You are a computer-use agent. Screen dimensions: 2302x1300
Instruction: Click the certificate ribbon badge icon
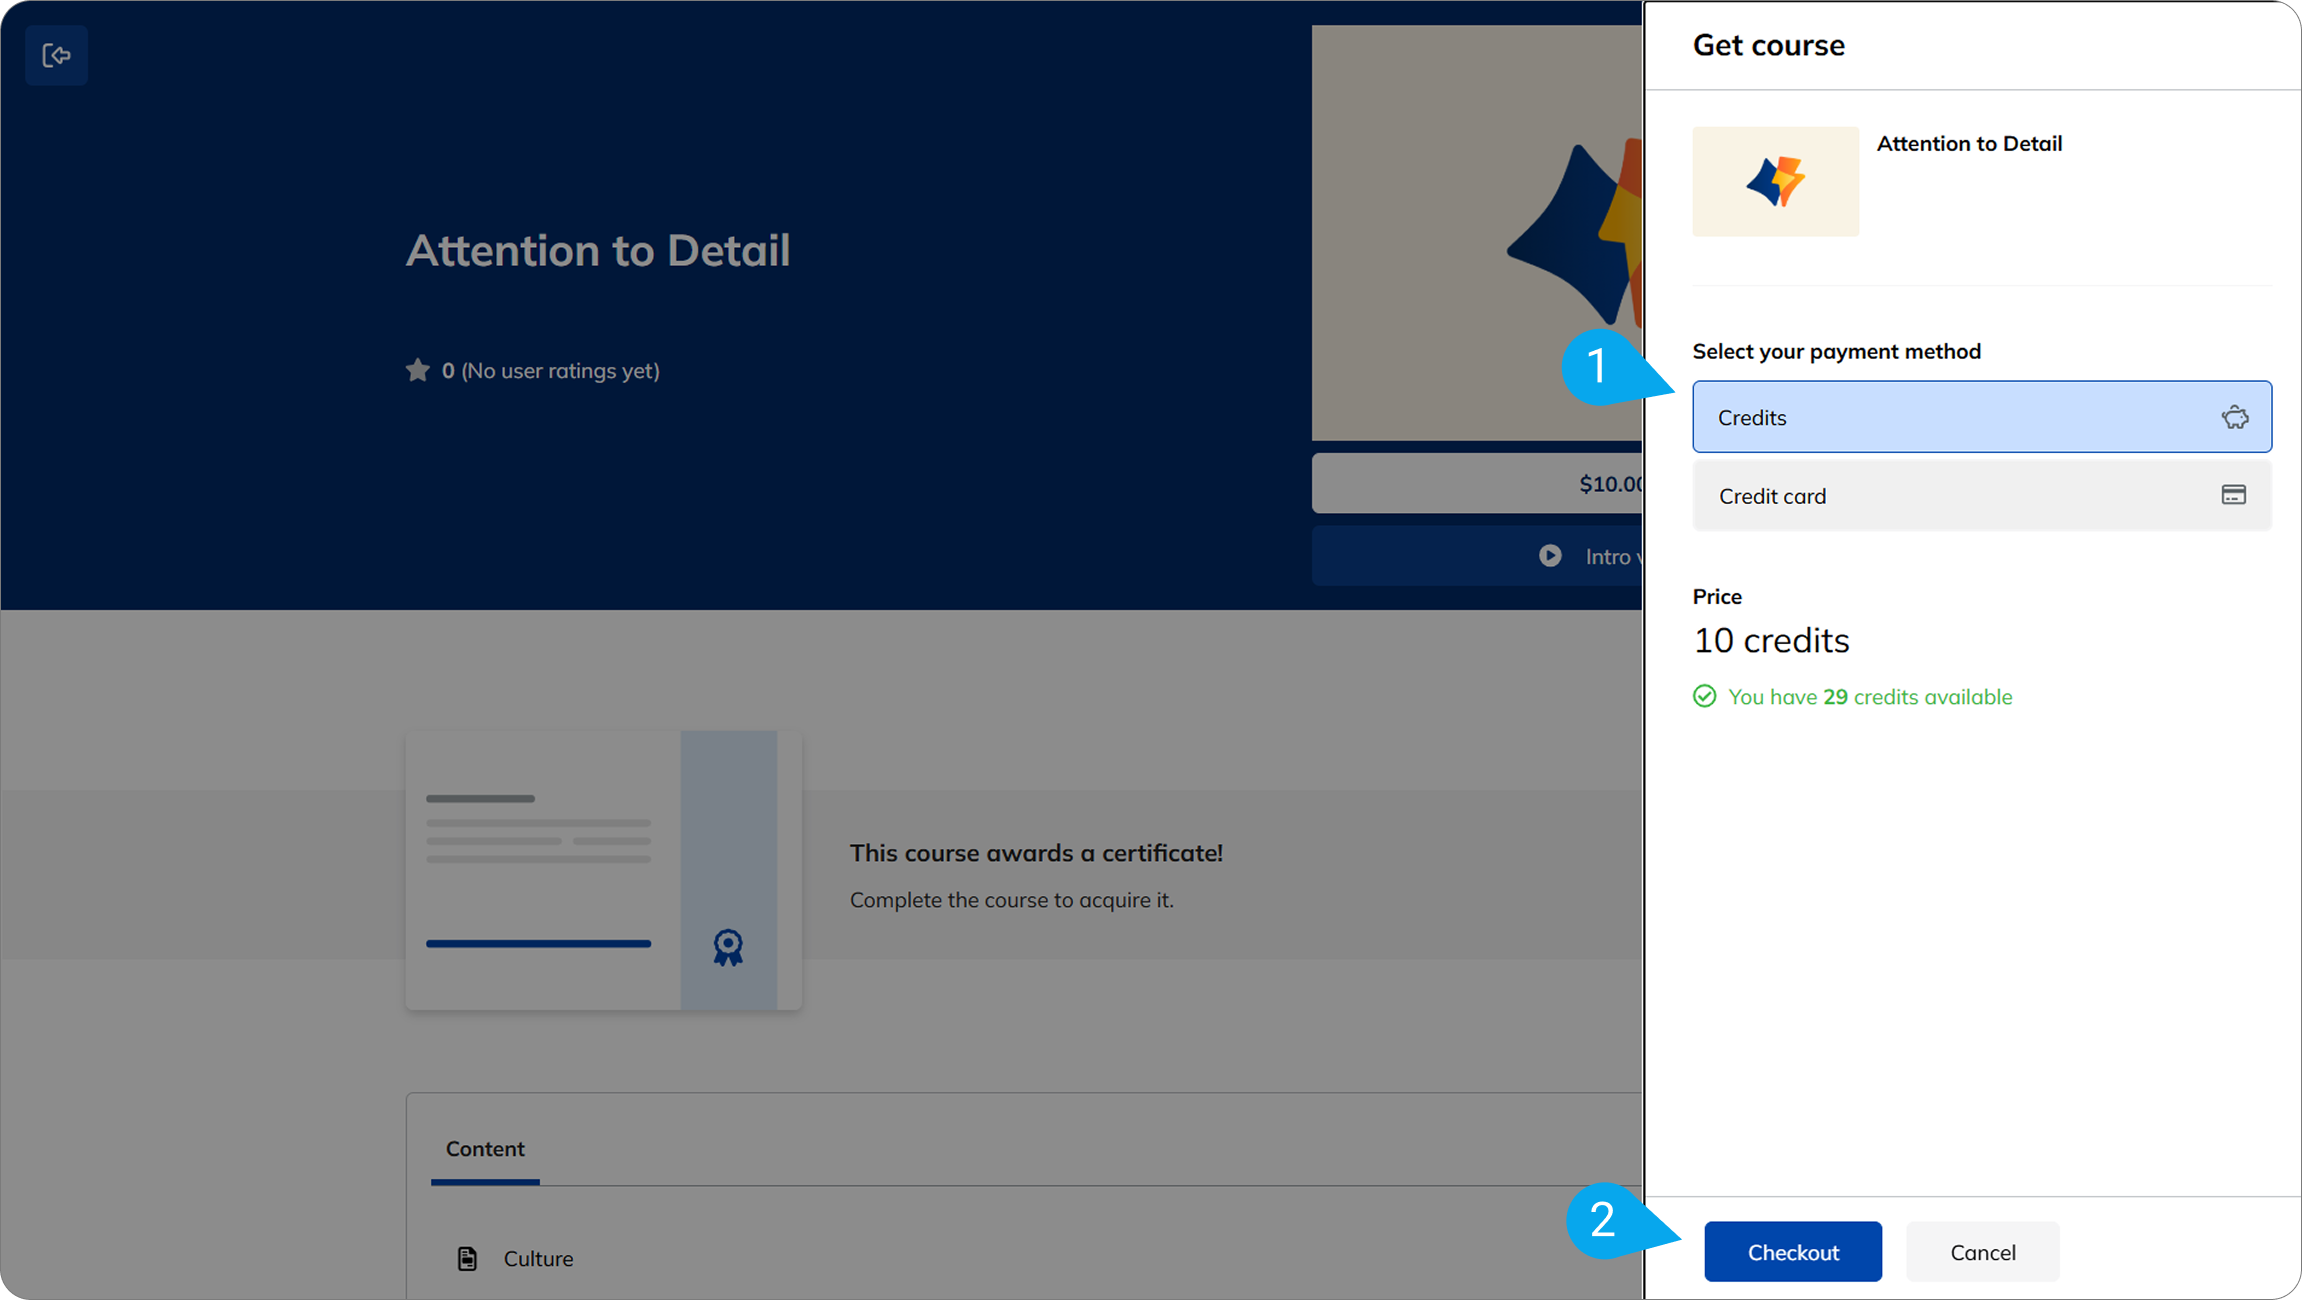tap(728, 946)
